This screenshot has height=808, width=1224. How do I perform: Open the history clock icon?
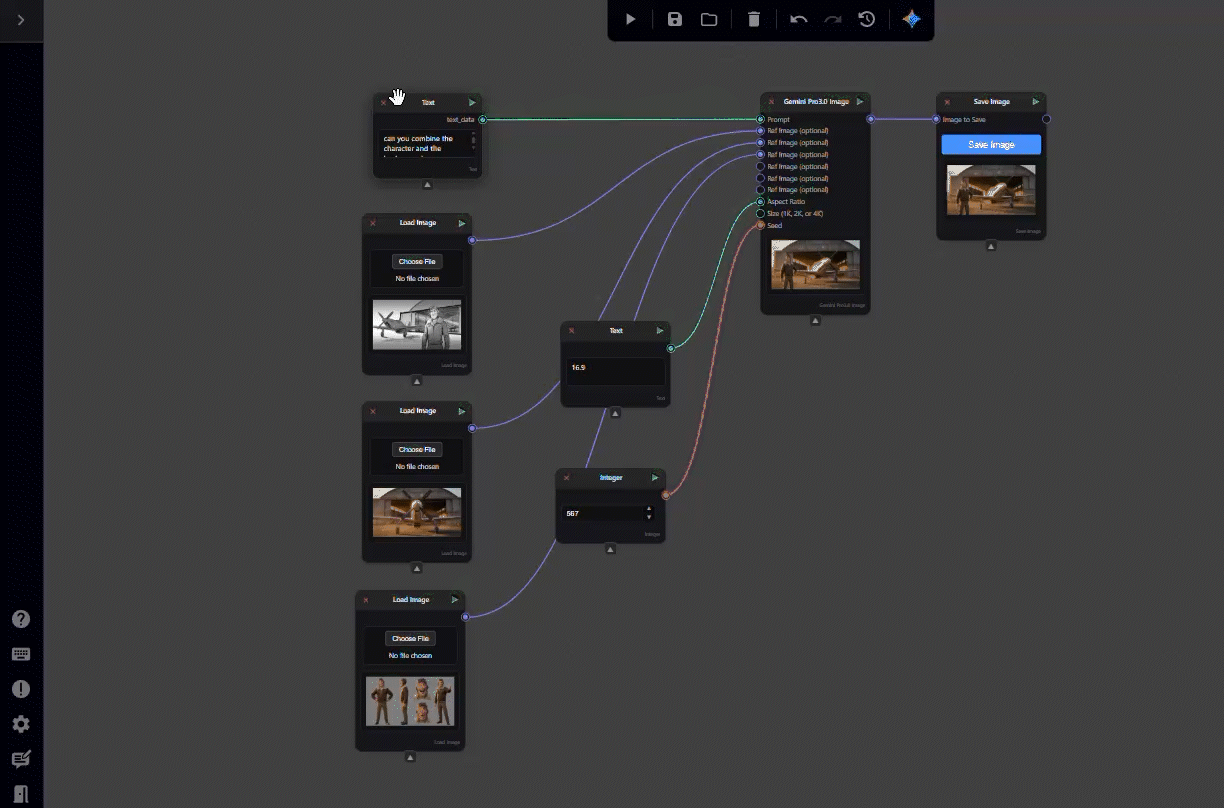pyautogui.click(x=867, y=19)
